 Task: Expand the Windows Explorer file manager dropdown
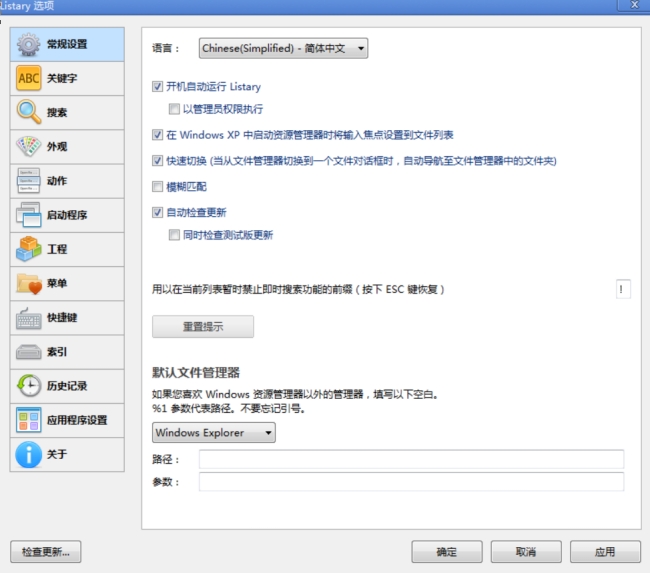click(x=213, y=432)
